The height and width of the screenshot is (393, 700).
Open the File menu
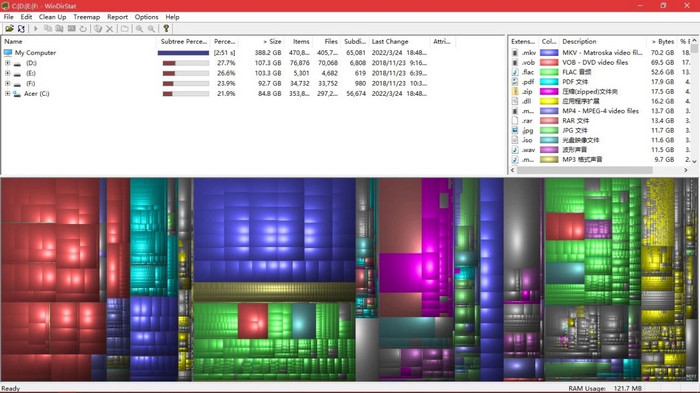[x=8, y=17]
